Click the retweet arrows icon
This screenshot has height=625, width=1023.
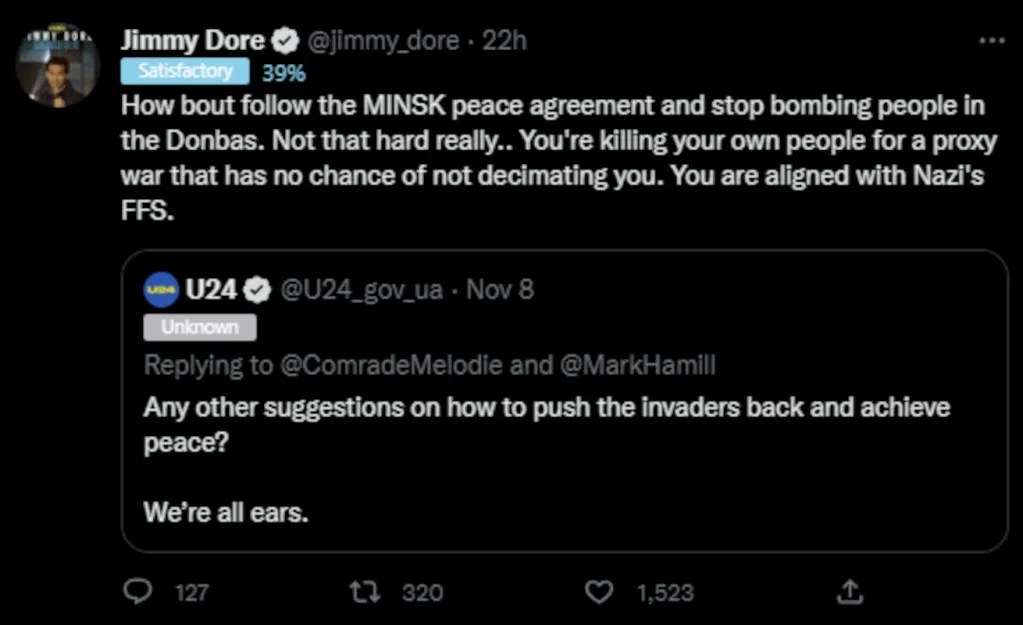(365, 592)
